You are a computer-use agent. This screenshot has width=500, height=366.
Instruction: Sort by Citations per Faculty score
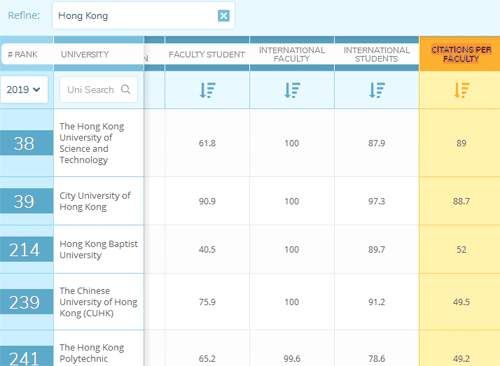pos(462,90)
